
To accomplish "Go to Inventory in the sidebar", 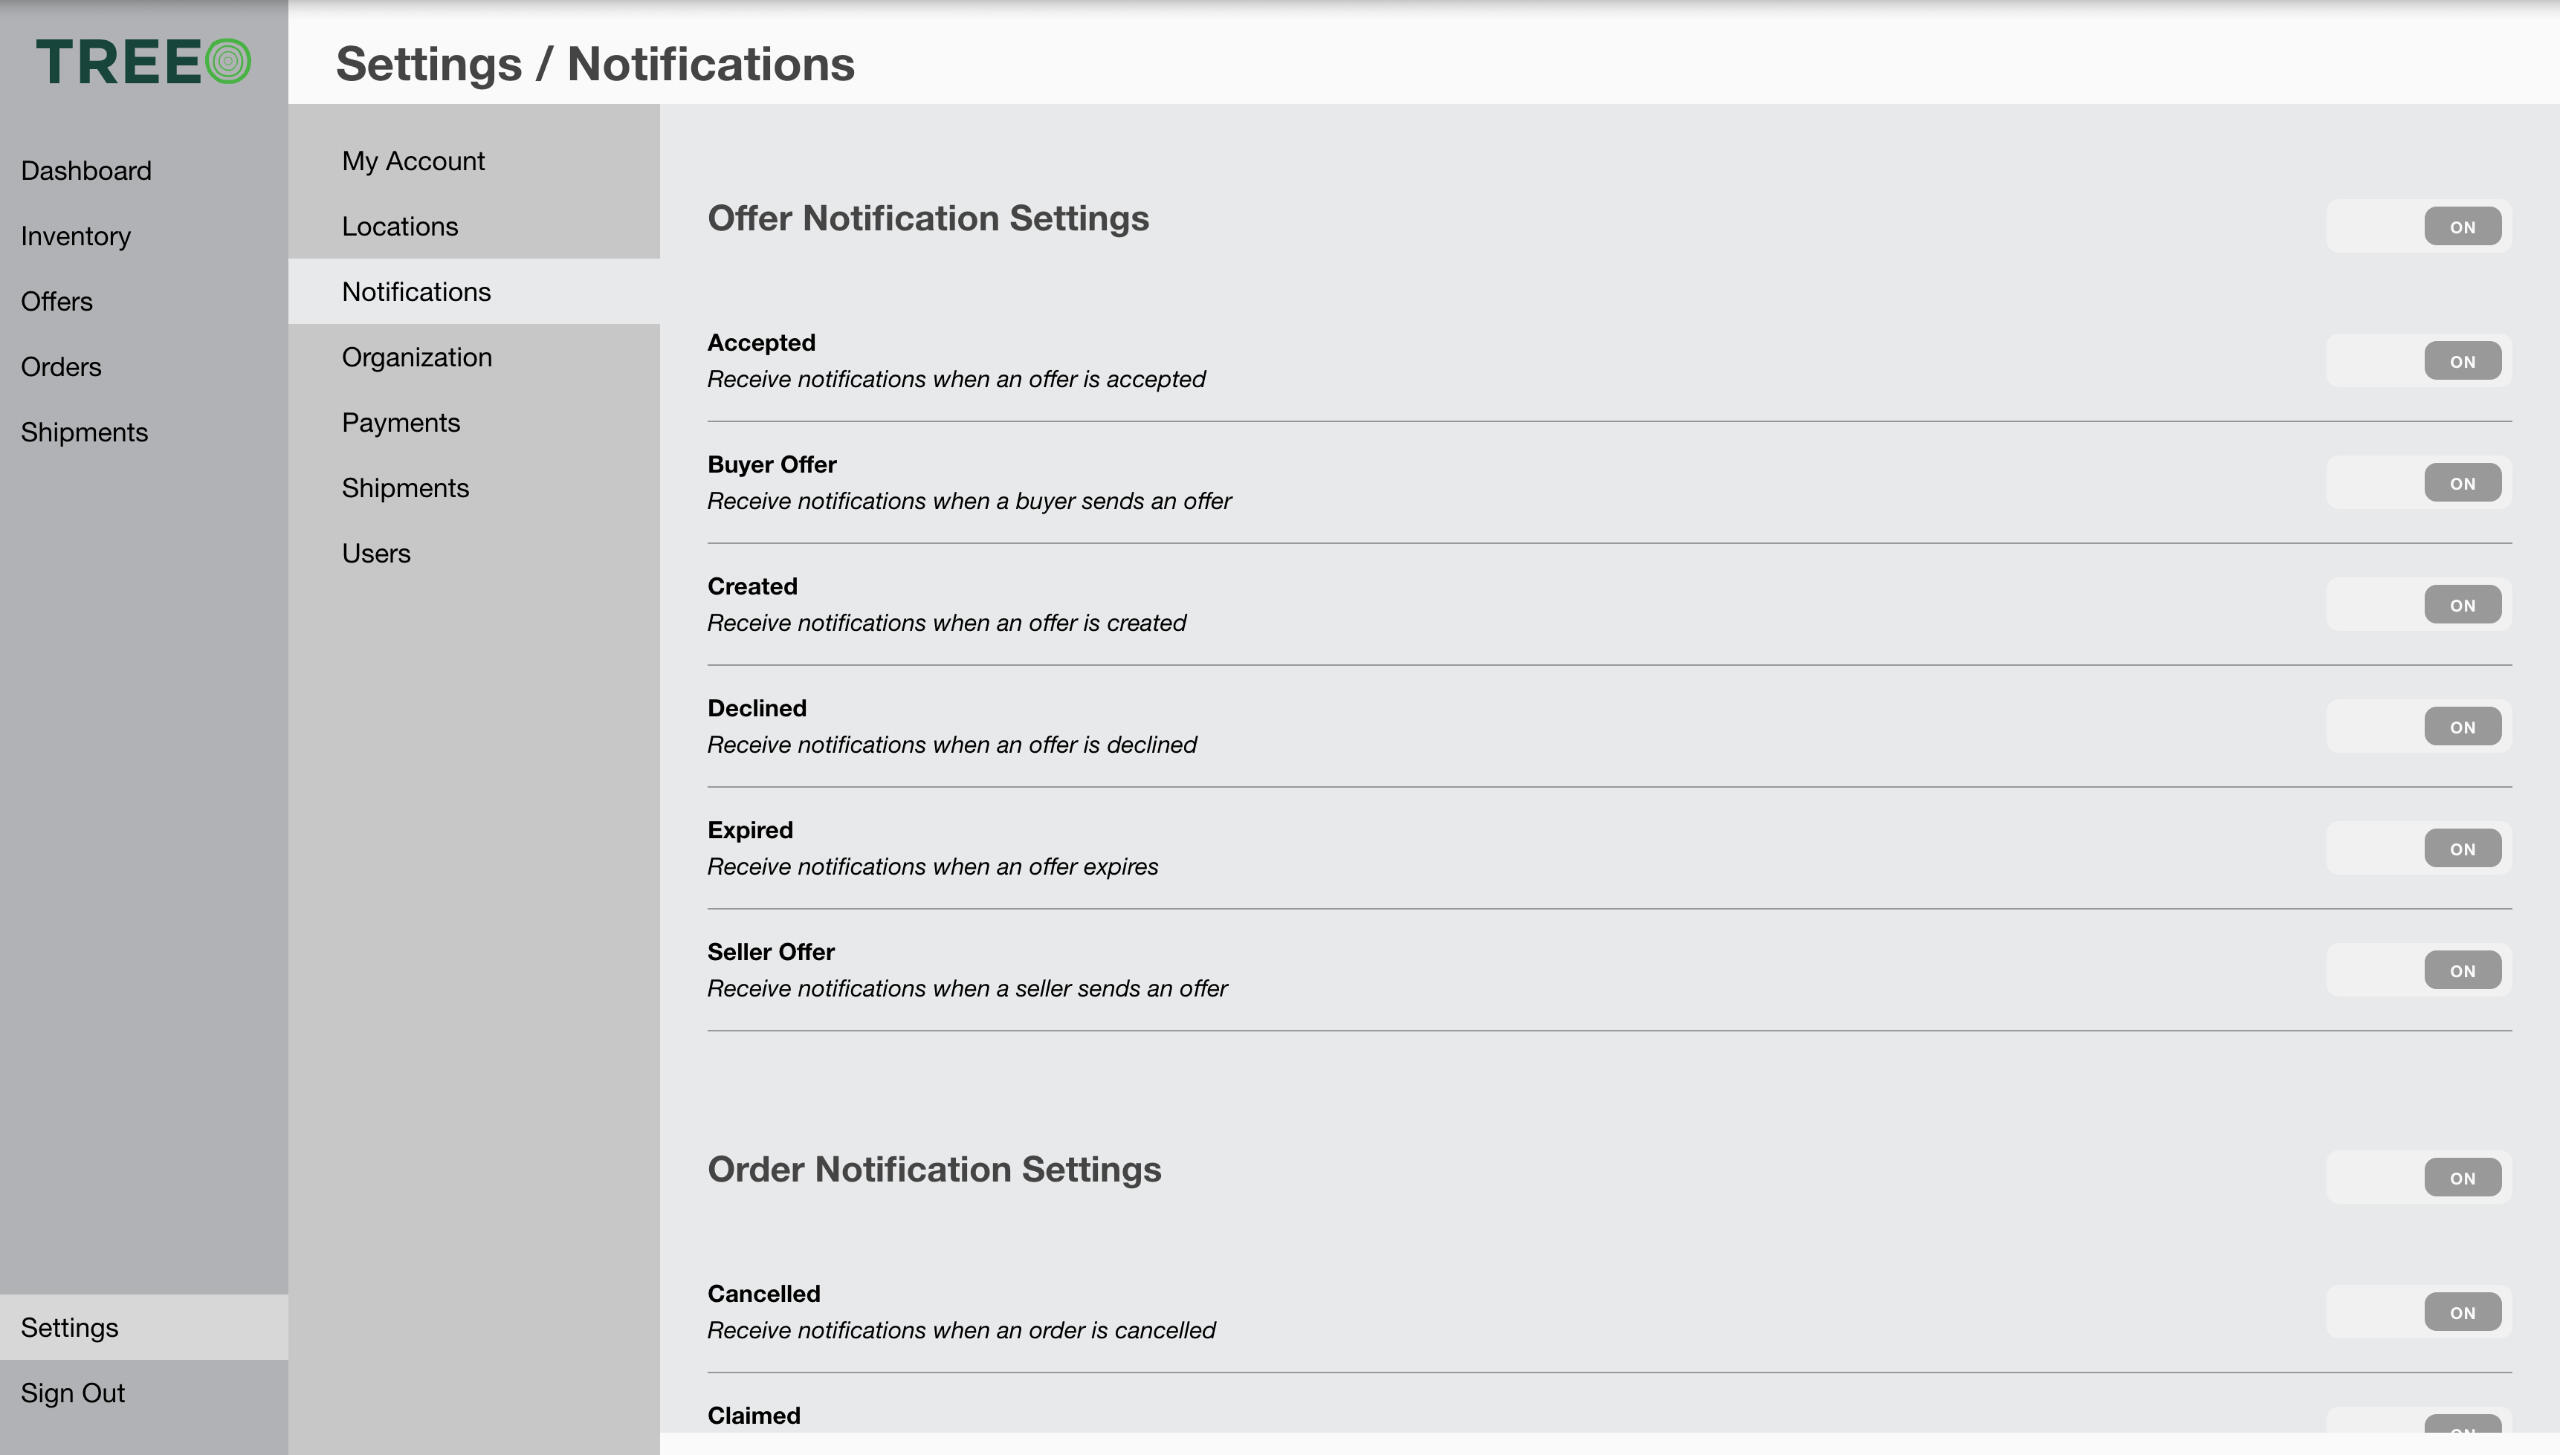I will [x=76, y=236].
